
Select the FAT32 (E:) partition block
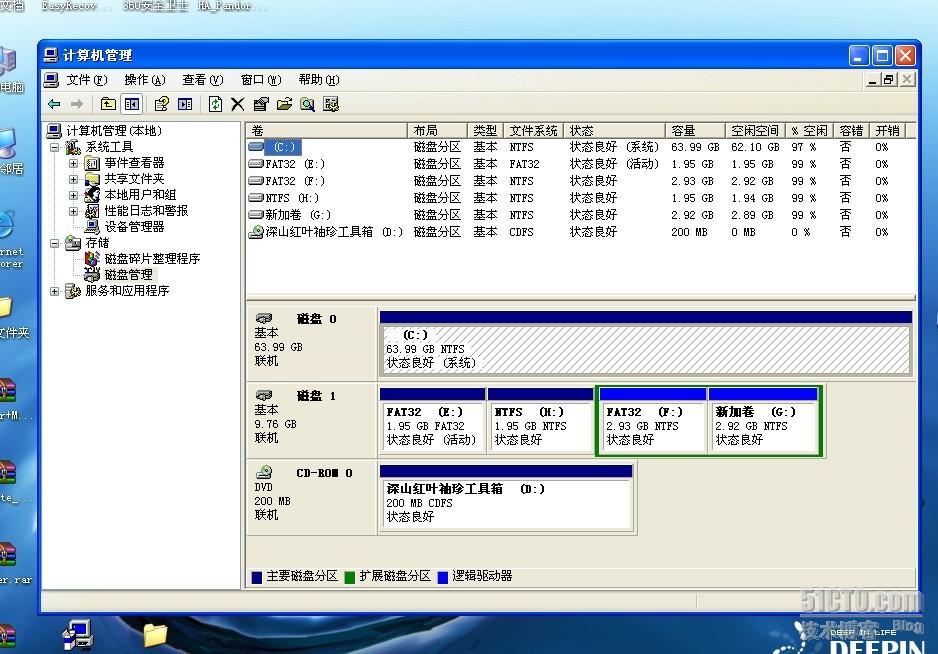pos(432,421)
